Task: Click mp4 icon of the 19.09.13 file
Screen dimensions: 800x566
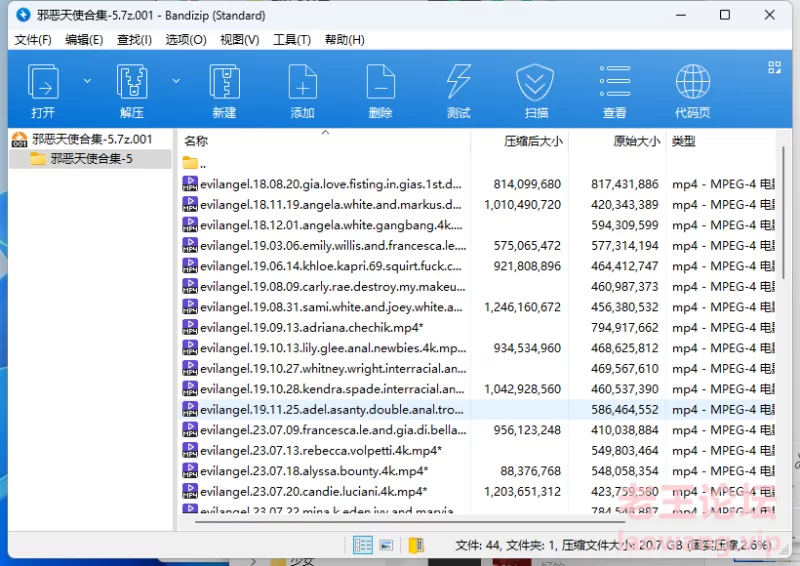Action: [x=190, y=327]
